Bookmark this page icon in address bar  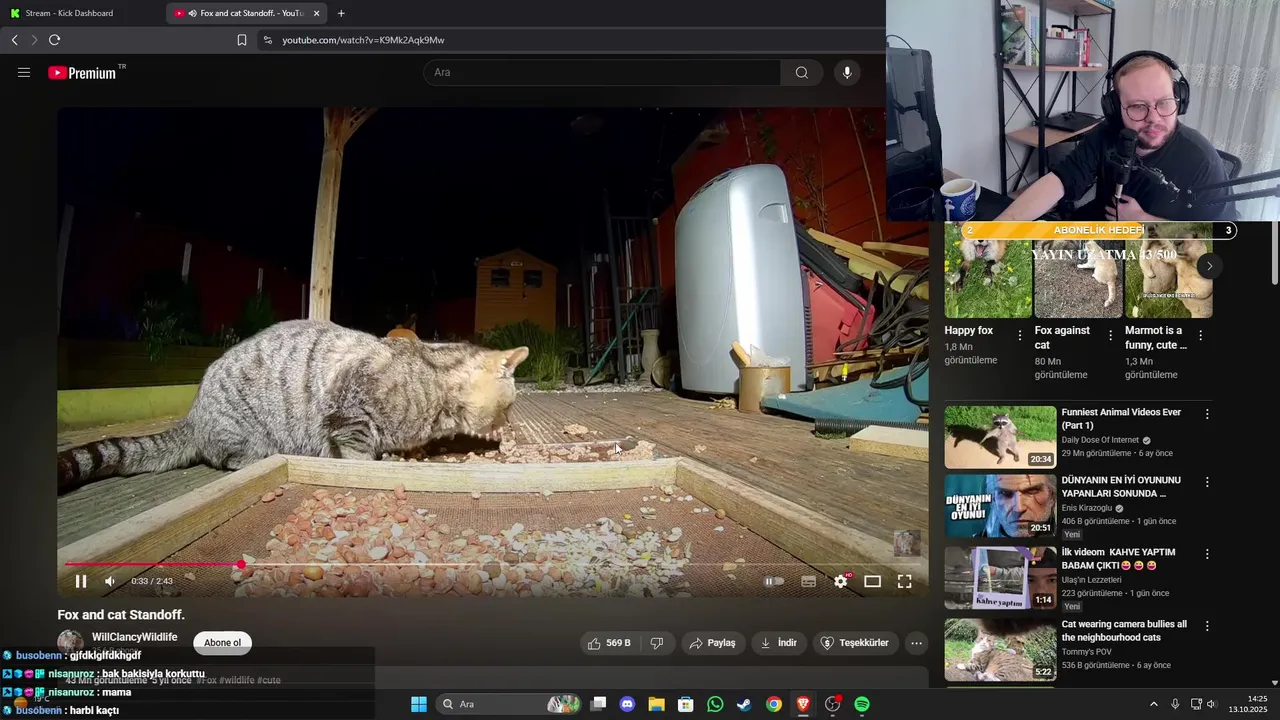[x=241, y=40]
